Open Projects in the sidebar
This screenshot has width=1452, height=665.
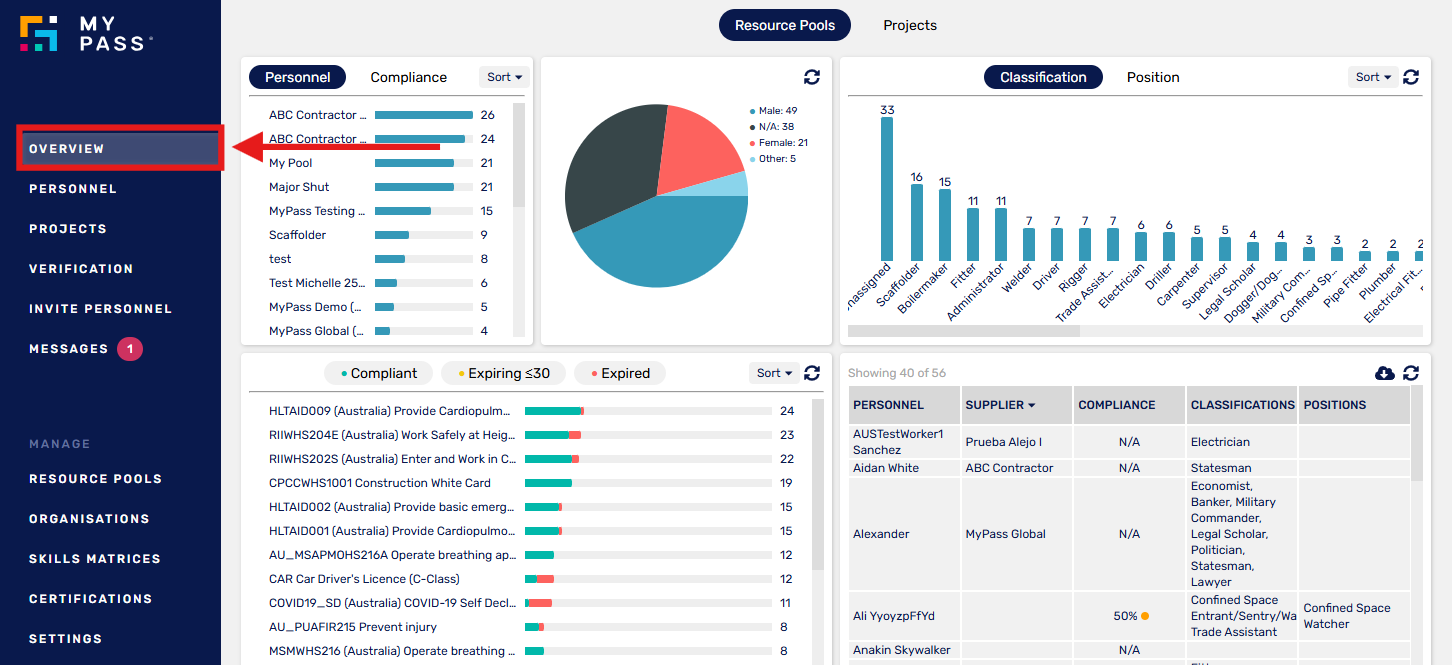pyautogui.click(x=68, y=229)
